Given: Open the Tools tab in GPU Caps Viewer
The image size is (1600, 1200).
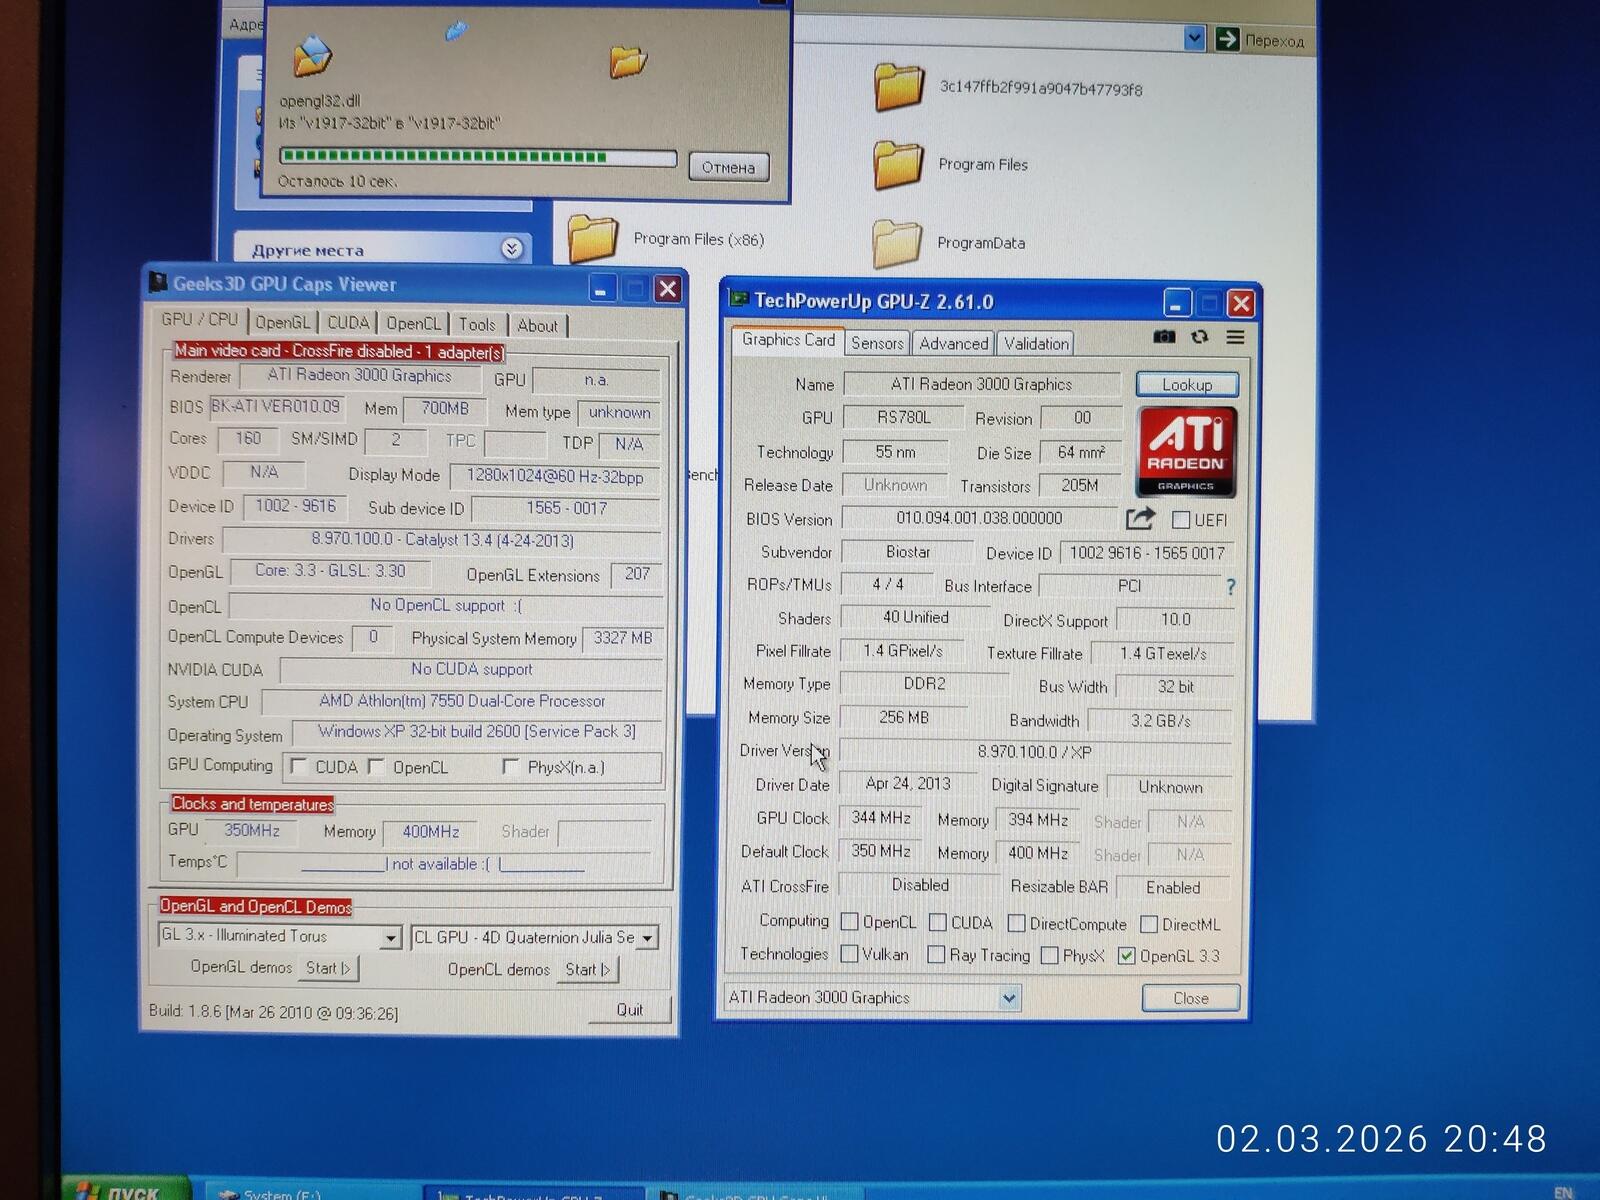Looking at the screenshot, I should [x=477, y=324].
